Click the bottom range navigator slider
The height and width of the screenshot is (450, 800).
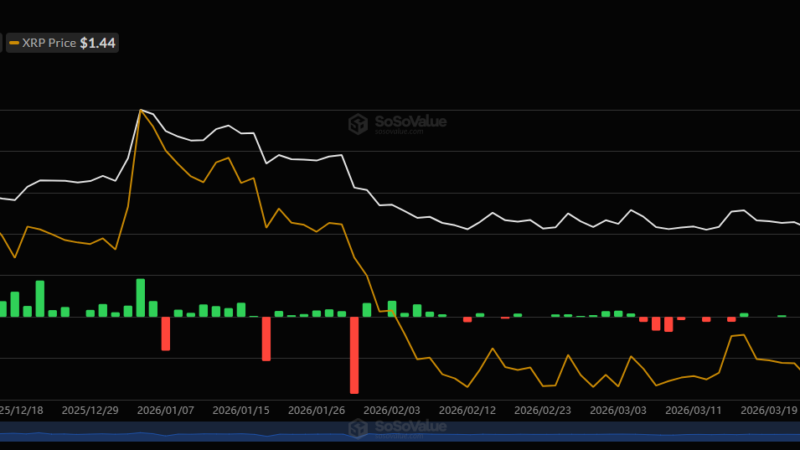click(400, 432)
